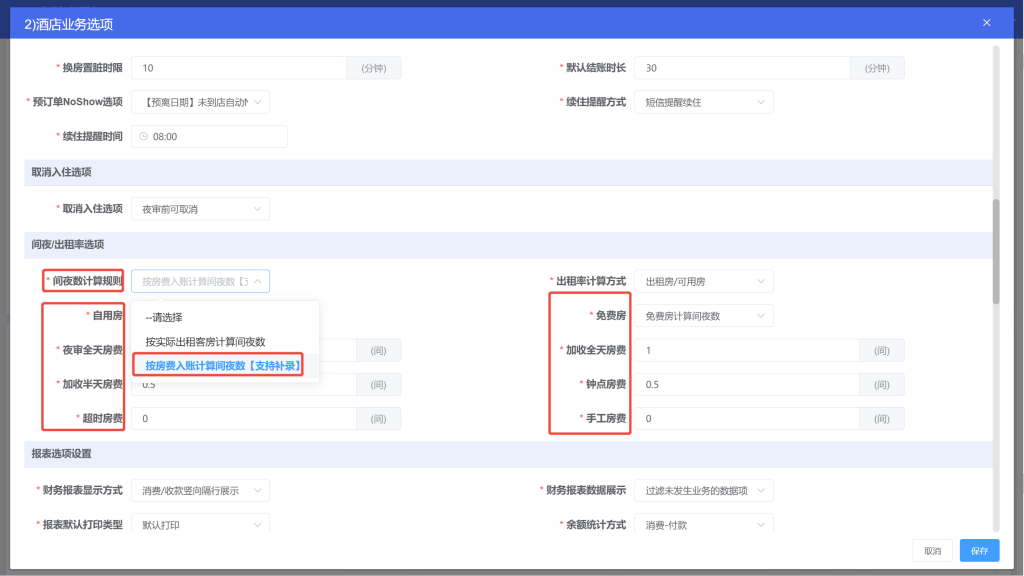Open the clock picker in 续住提醒时间 field
Screen dimensions: 1024x576
pyautogui.click(x=208, y=136)
